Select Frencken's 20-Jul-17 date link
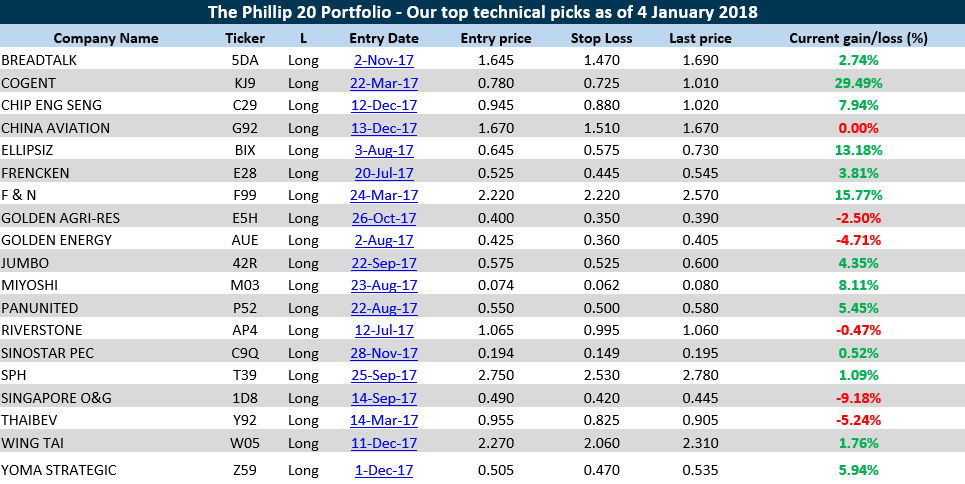This screenshot has height=484, width=965. click(x=384, y=173)
